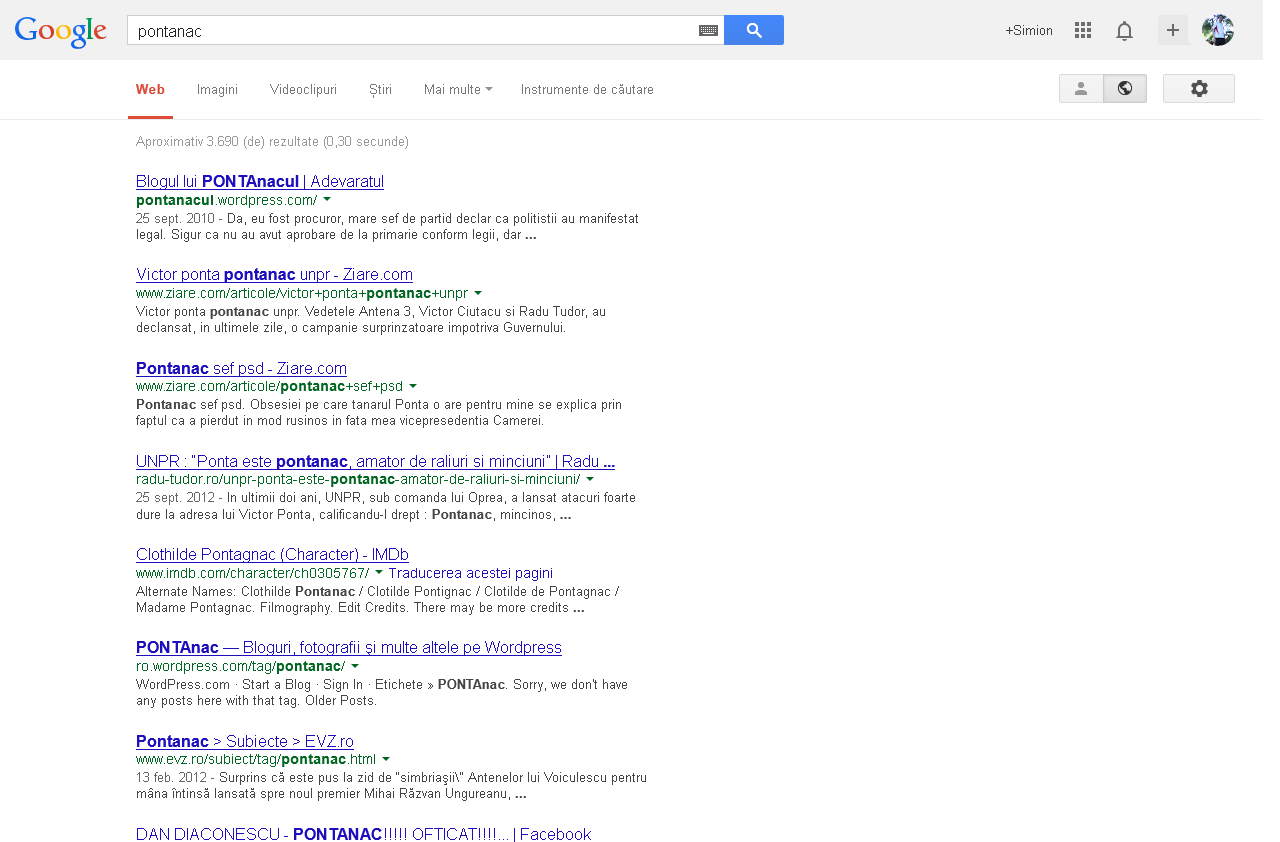Open Pontanac Subiecte EVZ.ro result
The image size is (1280, 842).
[x=245, y=742]
